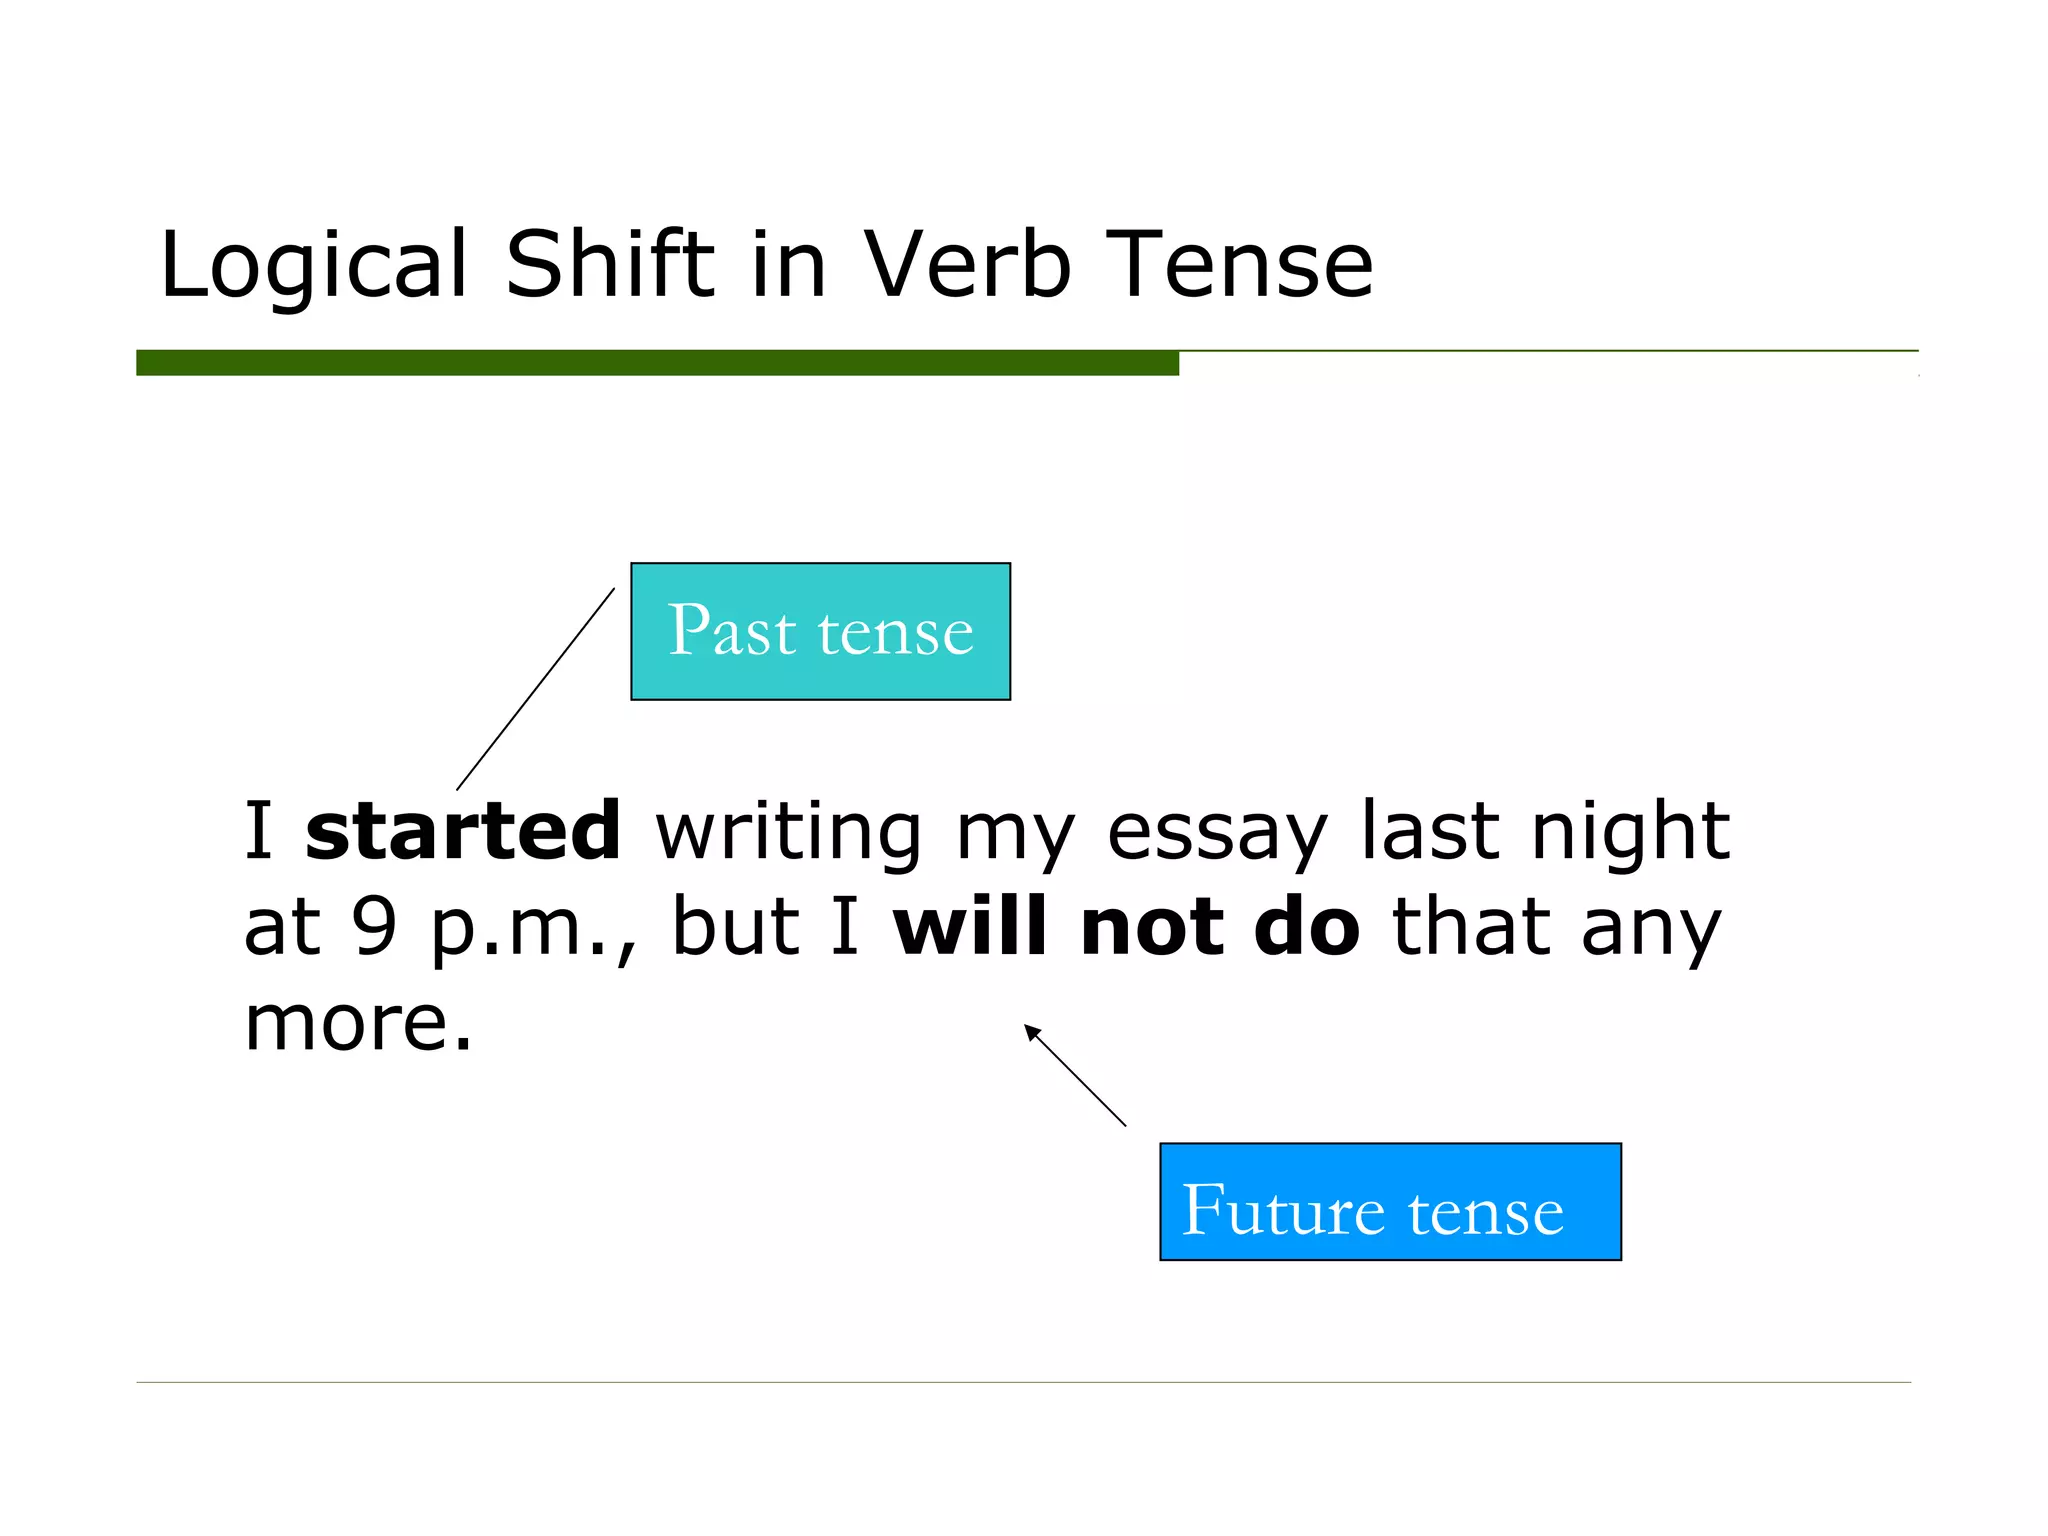Screen dimensions: 2048x1536
Task: Select the blue "Future tense" label box
Action: [1389, 1201]
